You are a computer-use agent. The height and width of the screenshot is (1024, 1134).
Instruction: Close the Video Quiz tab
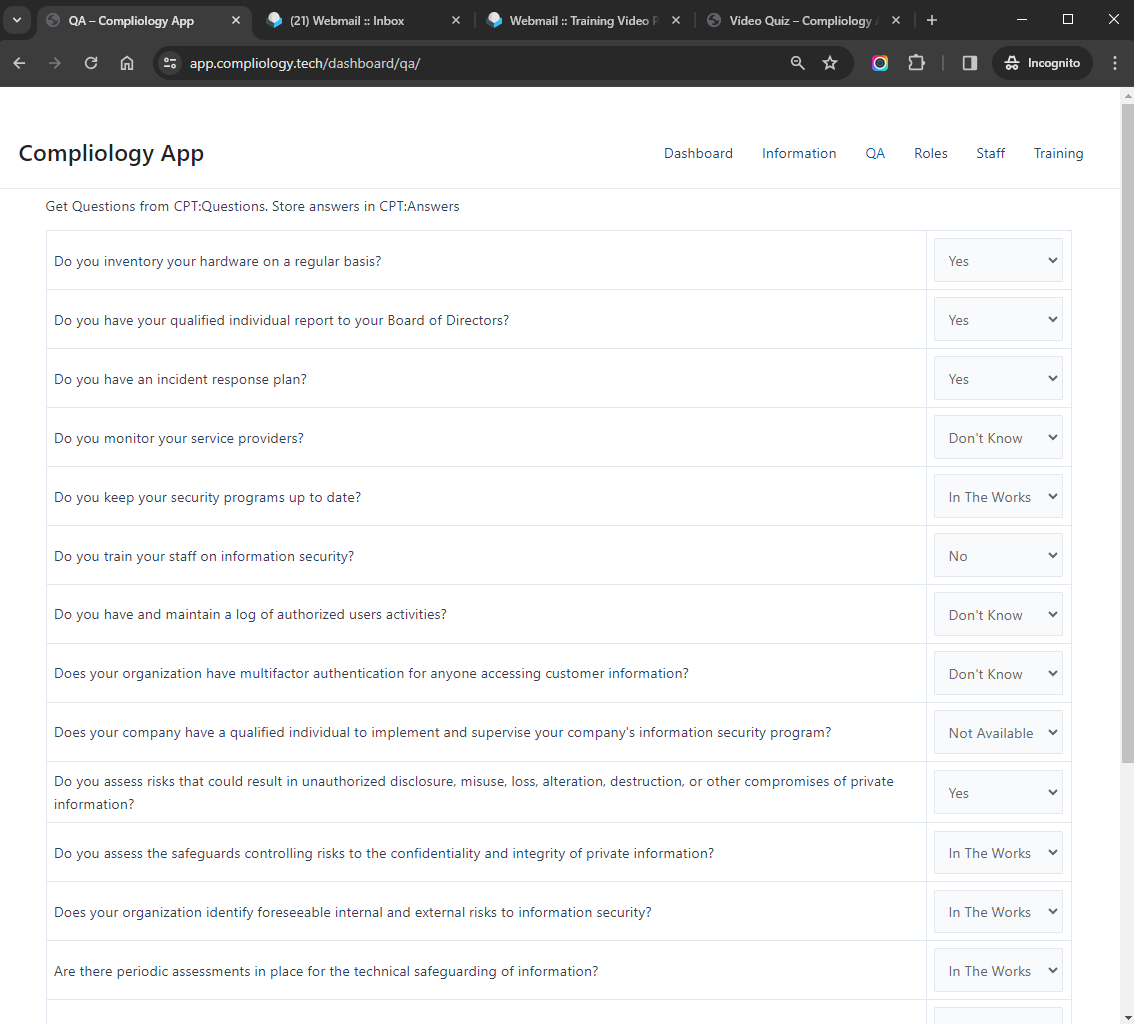tap(895, 20)
